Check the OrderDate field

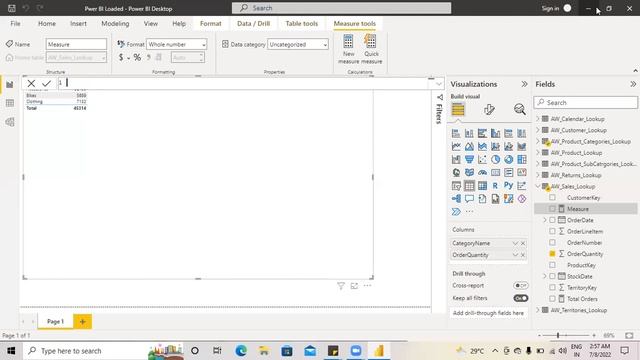click(552, 220)
